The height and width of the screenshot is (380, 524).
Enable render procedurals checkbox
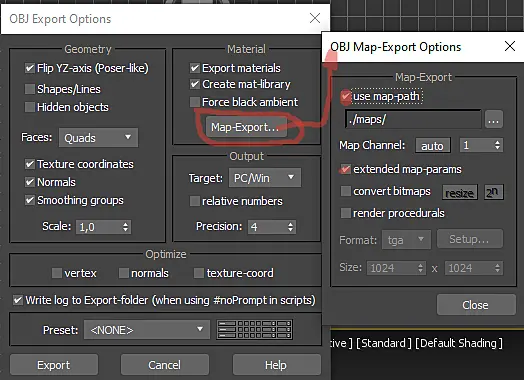346,213
